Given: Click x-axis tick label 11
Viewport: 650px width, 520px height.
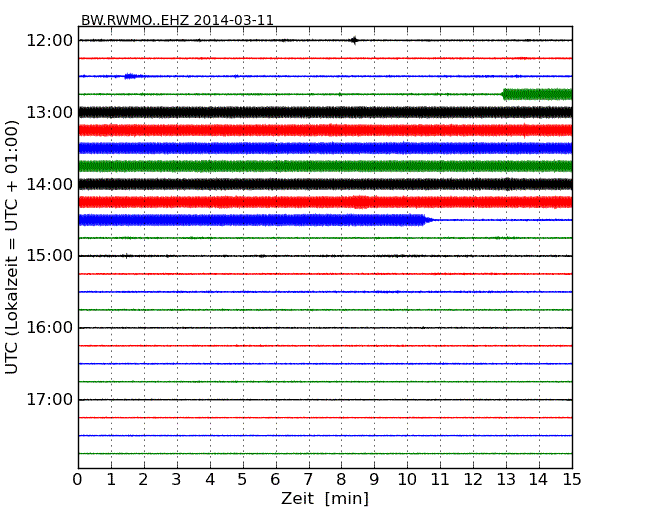Looking at the screenshot, I should [x=440, y=480].
